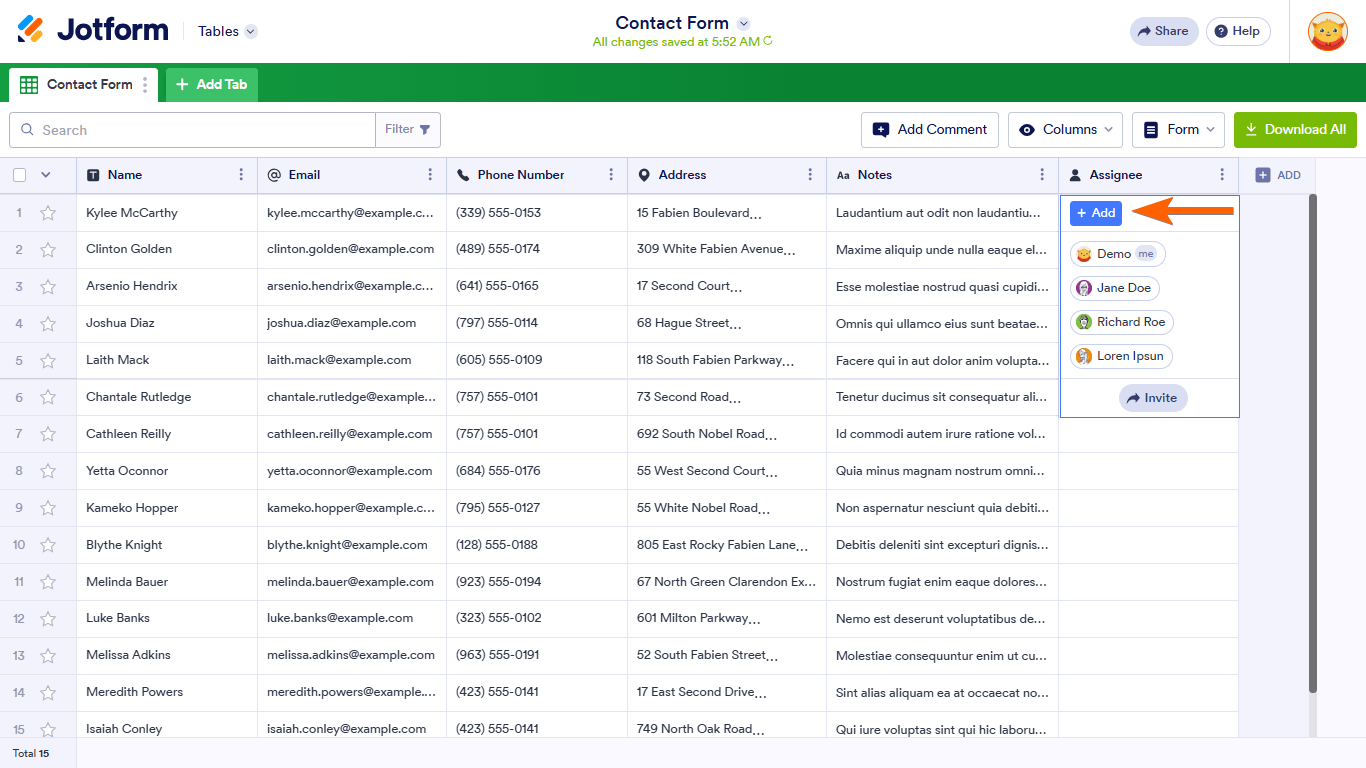Screen dimensions: 1366x768
Task: Click Add Comment
Action: point(930,130)
